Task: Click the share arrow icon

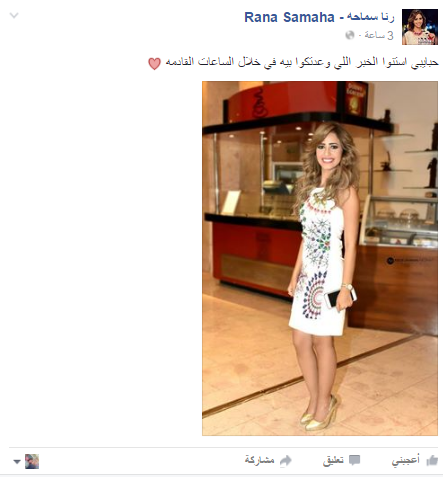Action: 285,461
